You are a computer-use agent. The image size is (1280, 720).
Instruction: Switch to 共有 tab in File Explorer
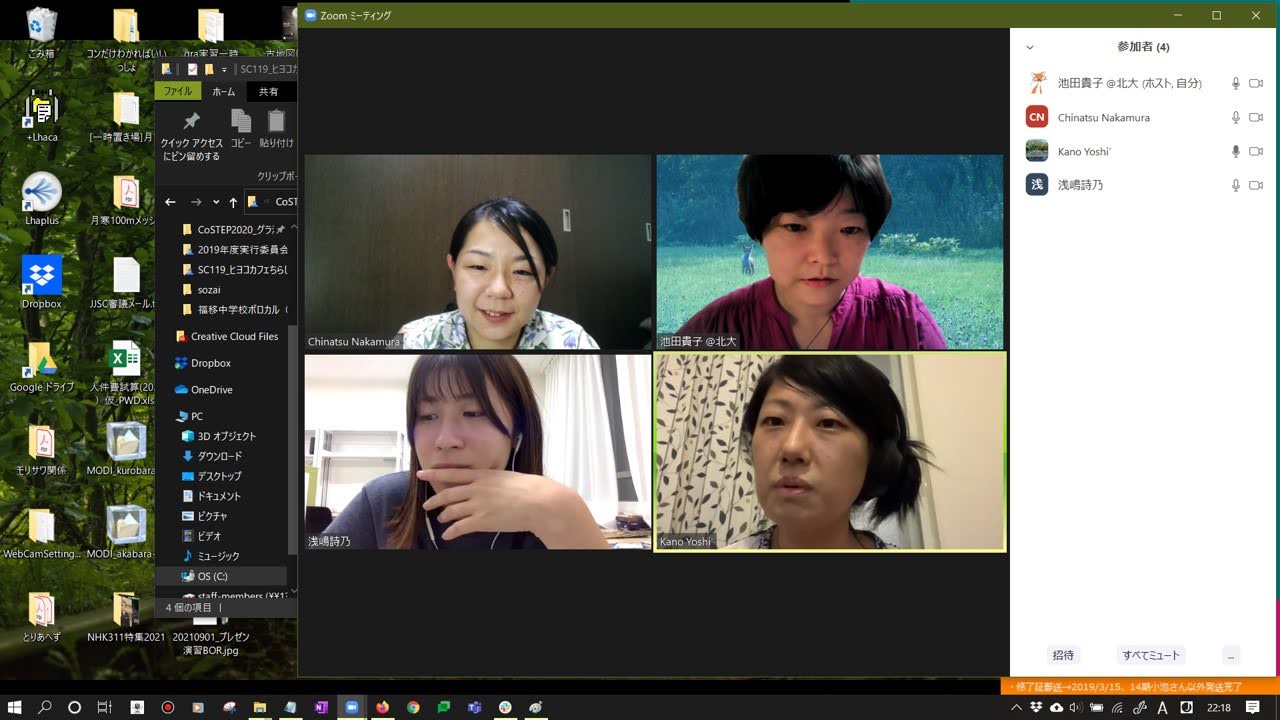(x=269, y=91)
